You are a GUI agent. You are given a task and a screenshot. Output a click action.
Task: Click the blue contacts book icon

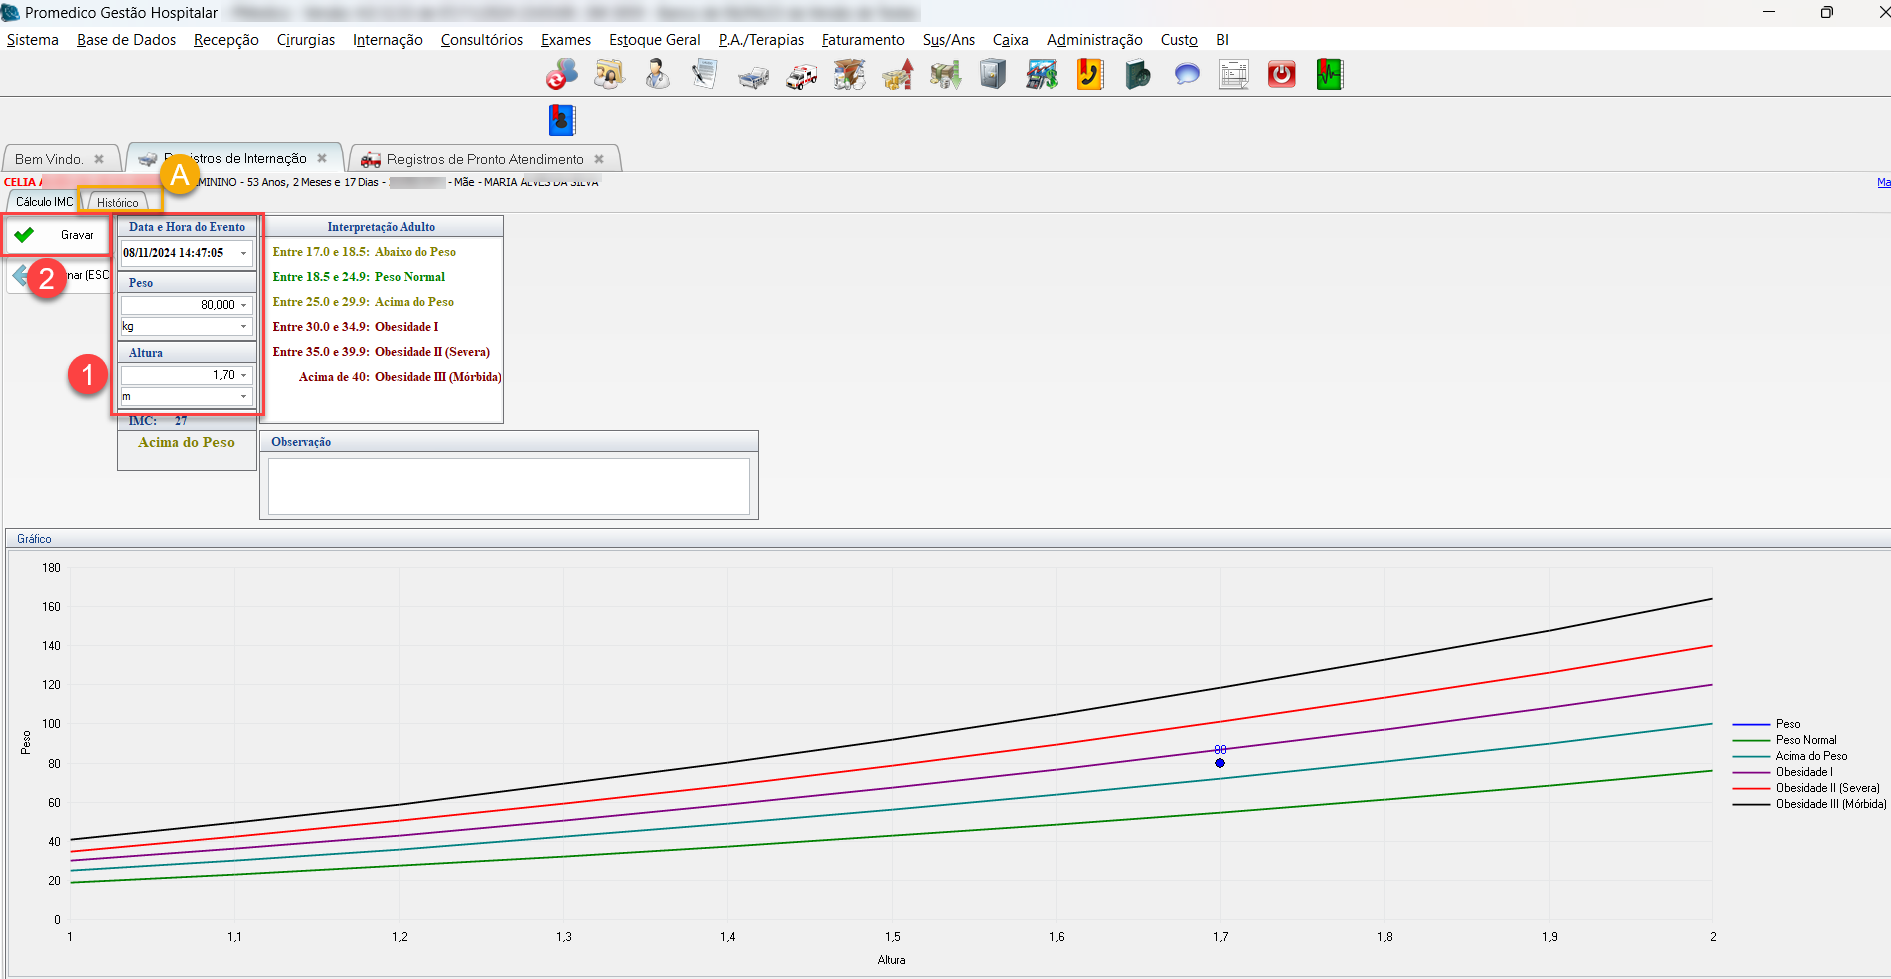click(x=562, y=120)
